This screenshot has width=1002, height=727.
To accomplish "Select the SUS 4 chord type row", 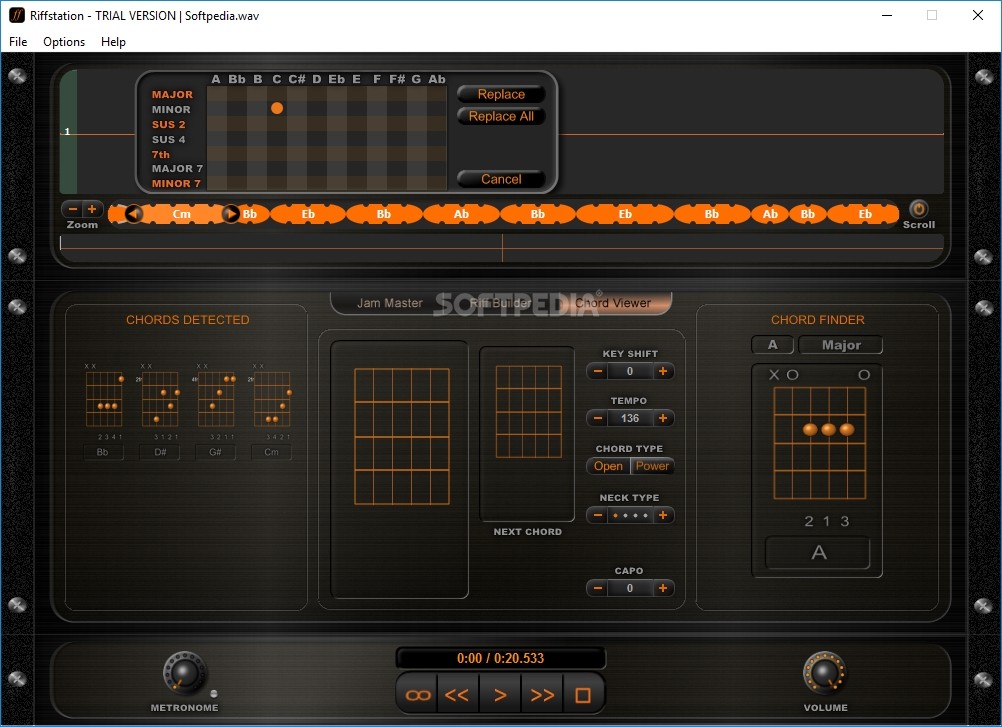I will coord(169,139).
